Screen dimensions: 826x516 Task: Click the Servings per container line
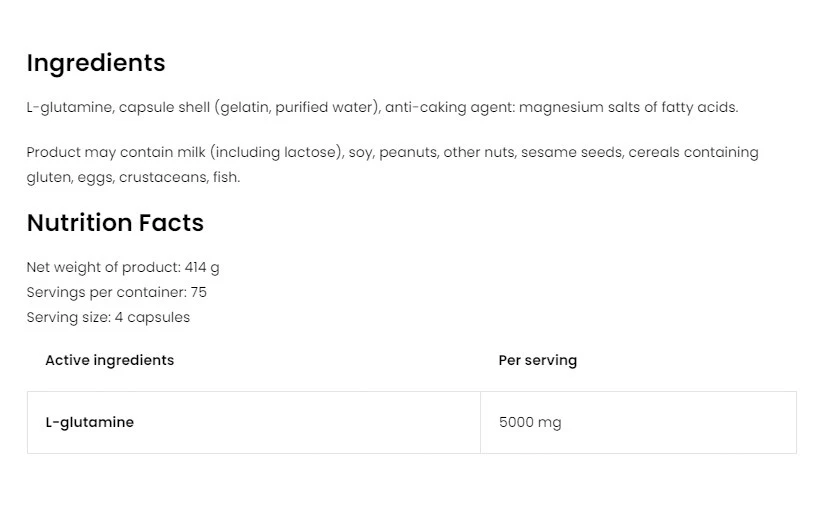pyautogui.click(x=116, y=292)
